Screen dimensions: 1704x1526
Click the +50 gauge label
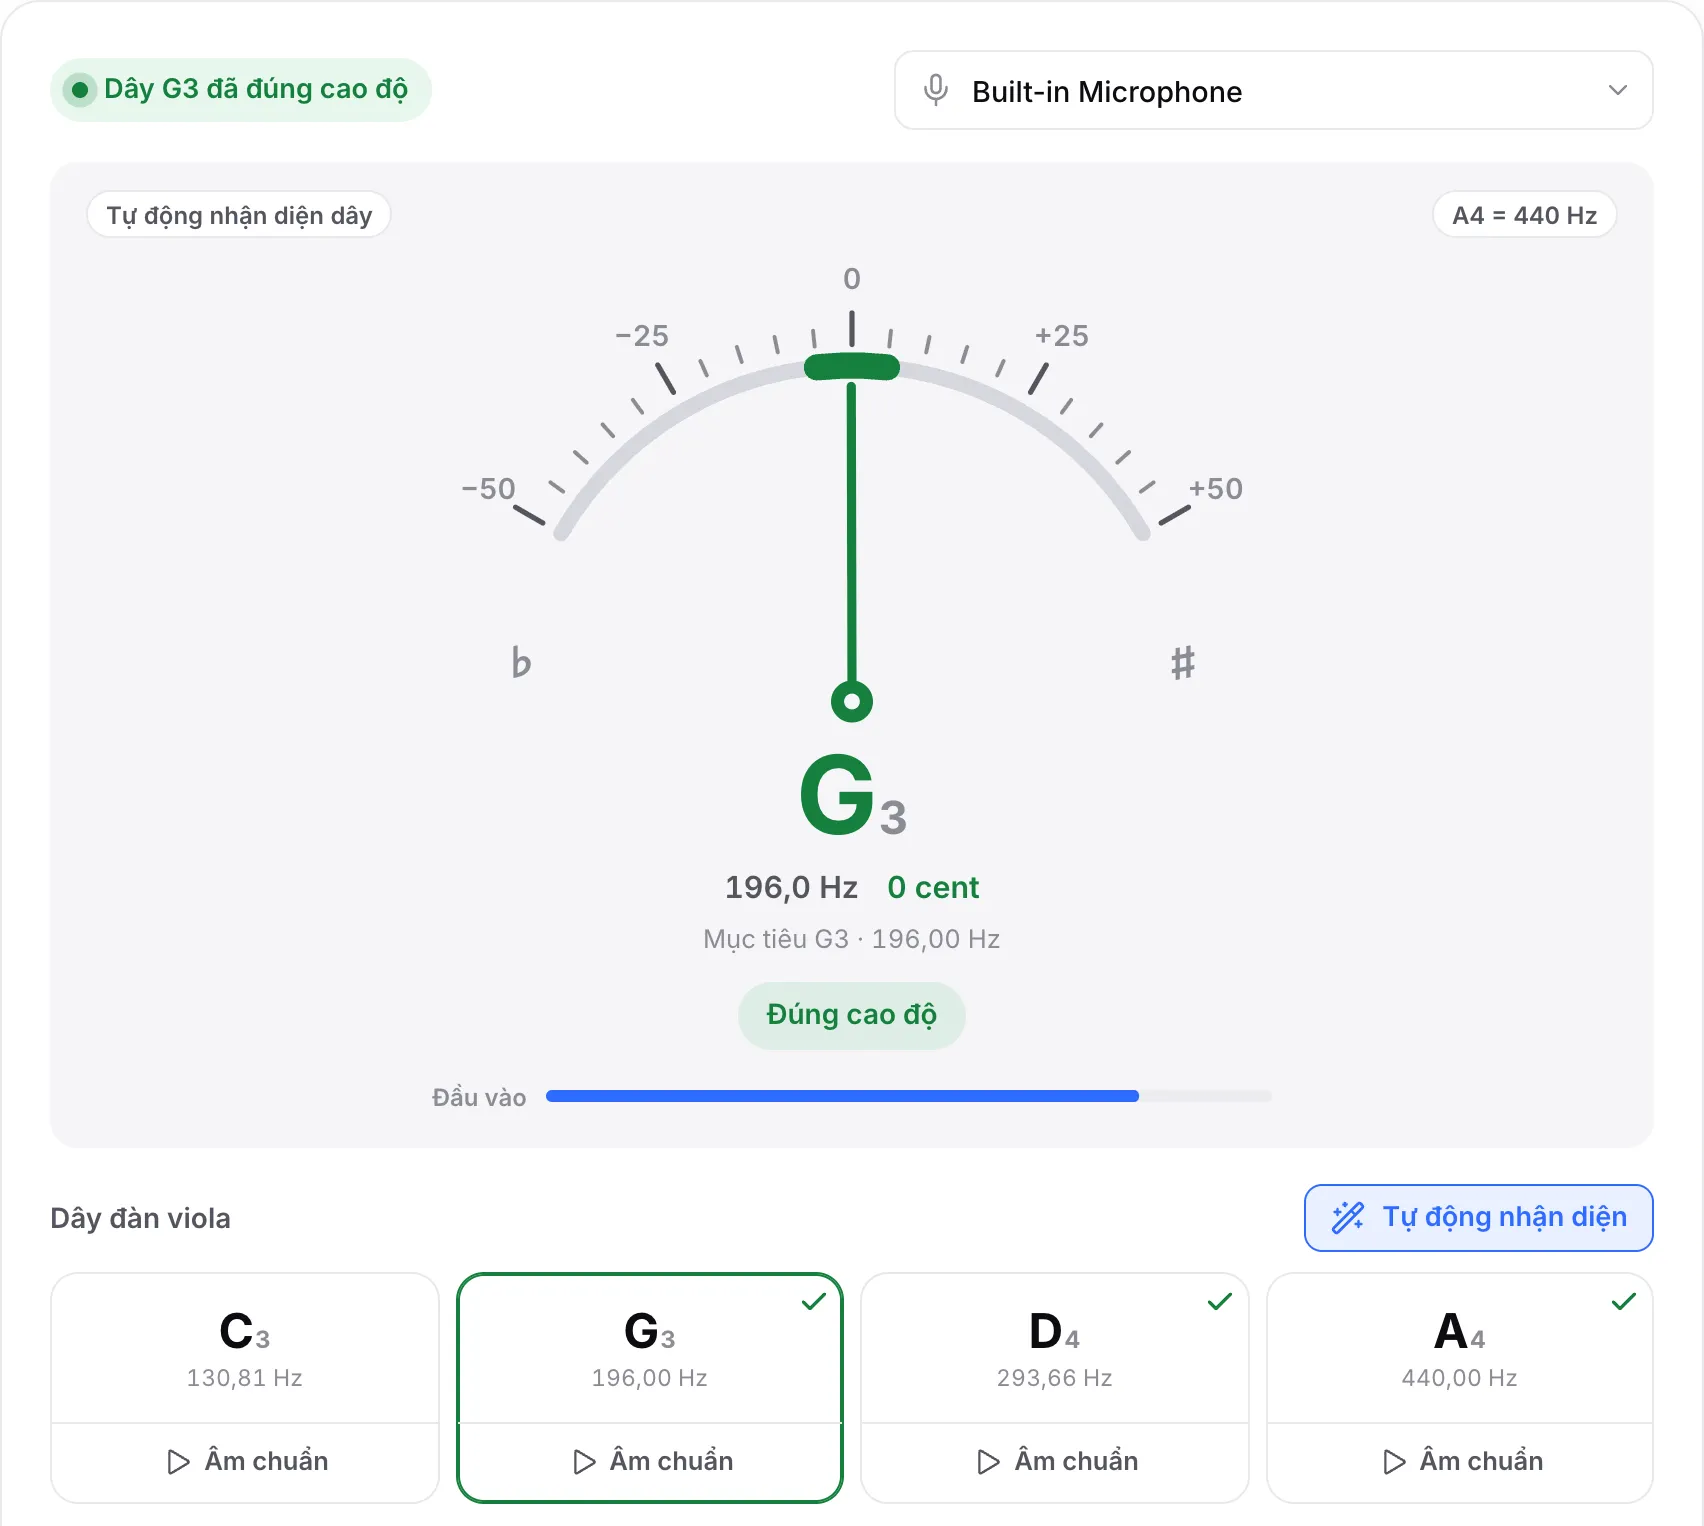(1216, 489)
